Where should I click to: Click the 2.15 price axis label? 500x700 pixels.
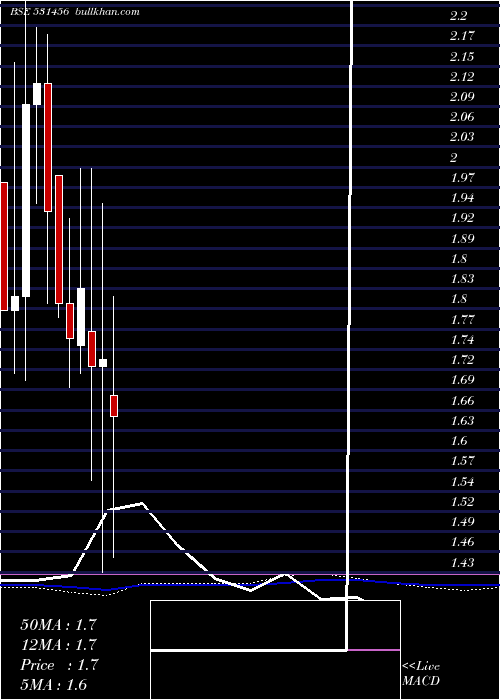click(x=462, y=57)
